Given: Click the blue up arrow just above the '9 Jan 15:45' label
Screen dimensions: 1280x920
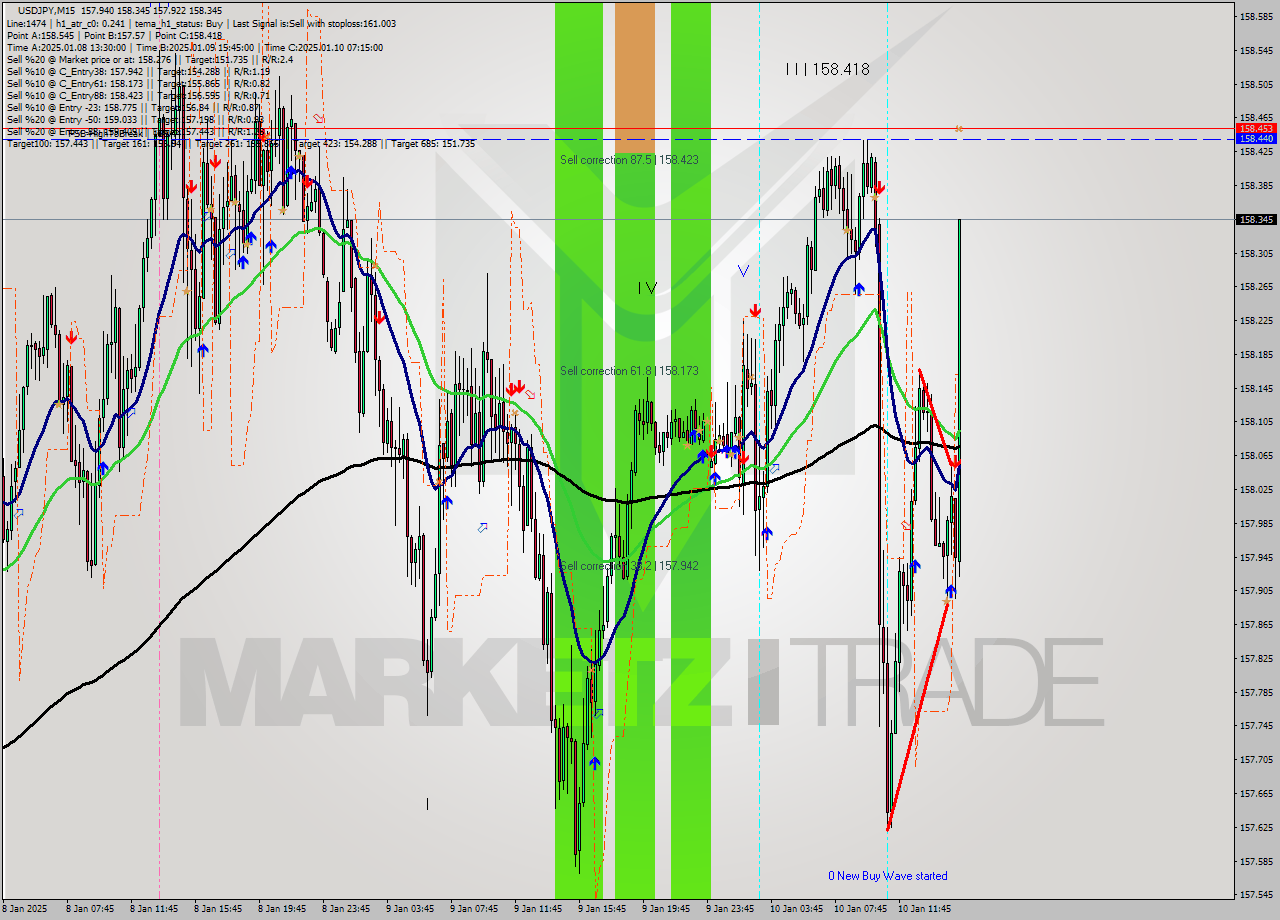Looking at the screenshot, I should 594,763.
